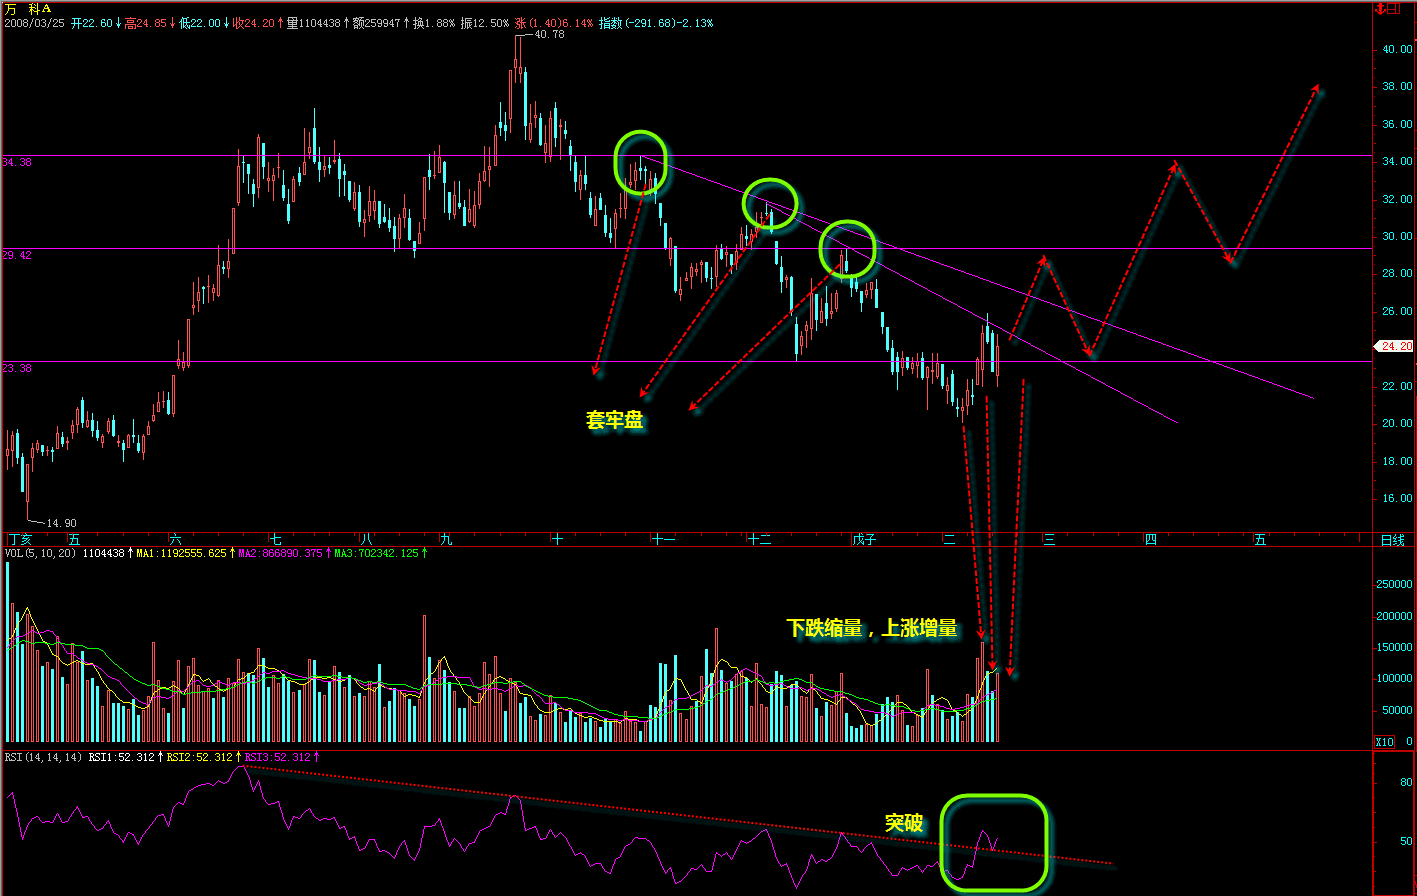Click the 40.00 price axis tick
1417x896 pixels.
[1396, 49]
